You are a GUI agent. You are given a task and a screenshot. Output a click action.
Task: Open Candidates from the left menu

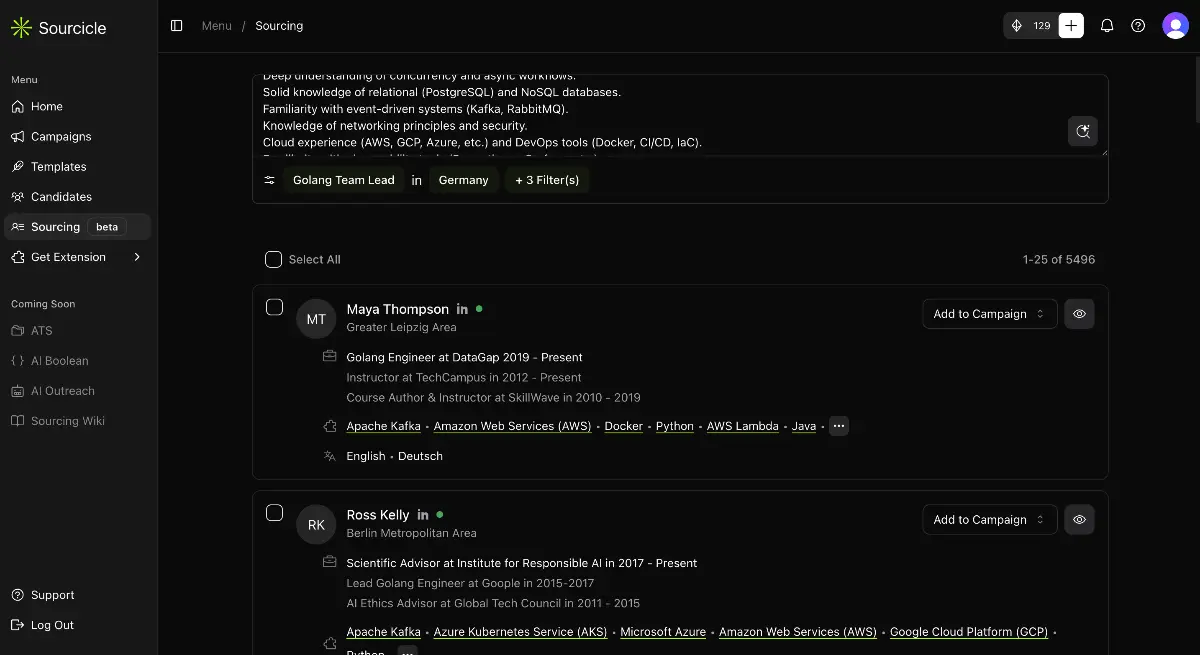[62, 196]
